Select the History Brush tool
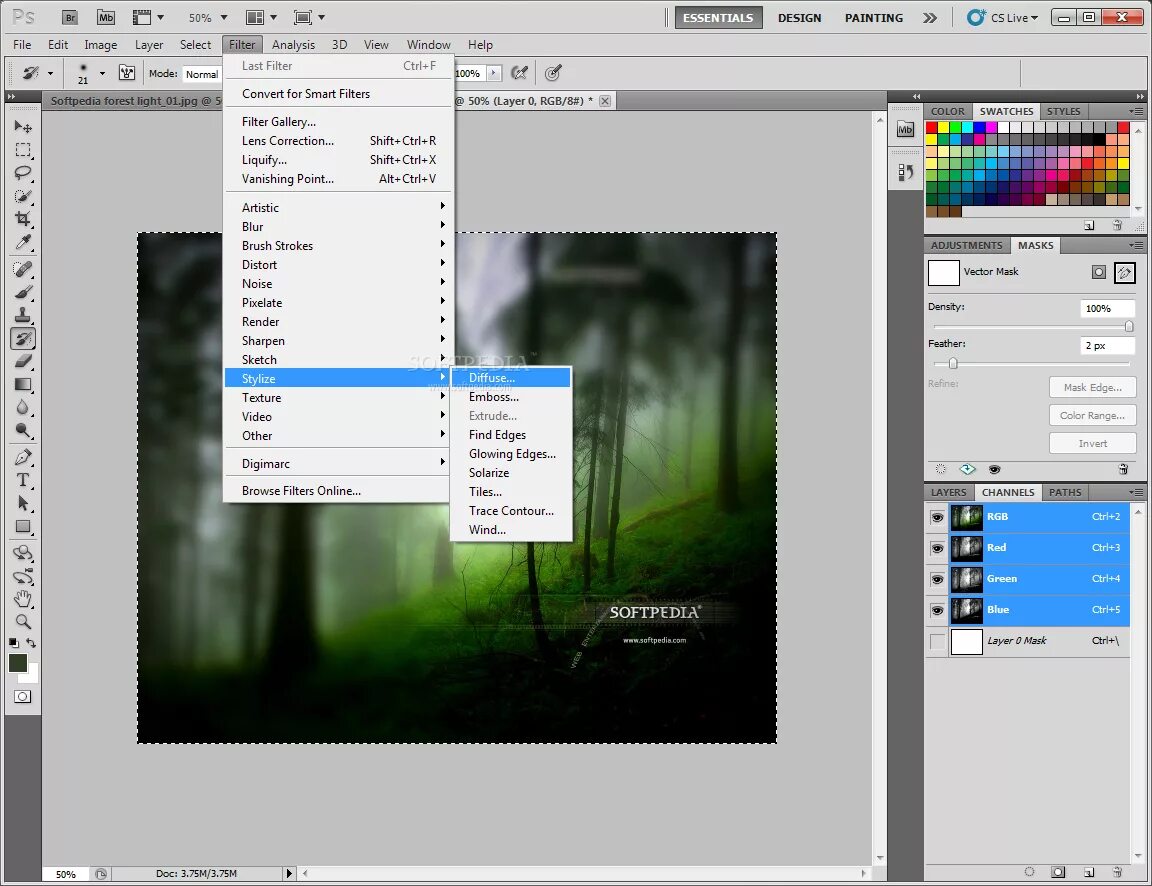The image size is (1152, 886). [23, 339]
